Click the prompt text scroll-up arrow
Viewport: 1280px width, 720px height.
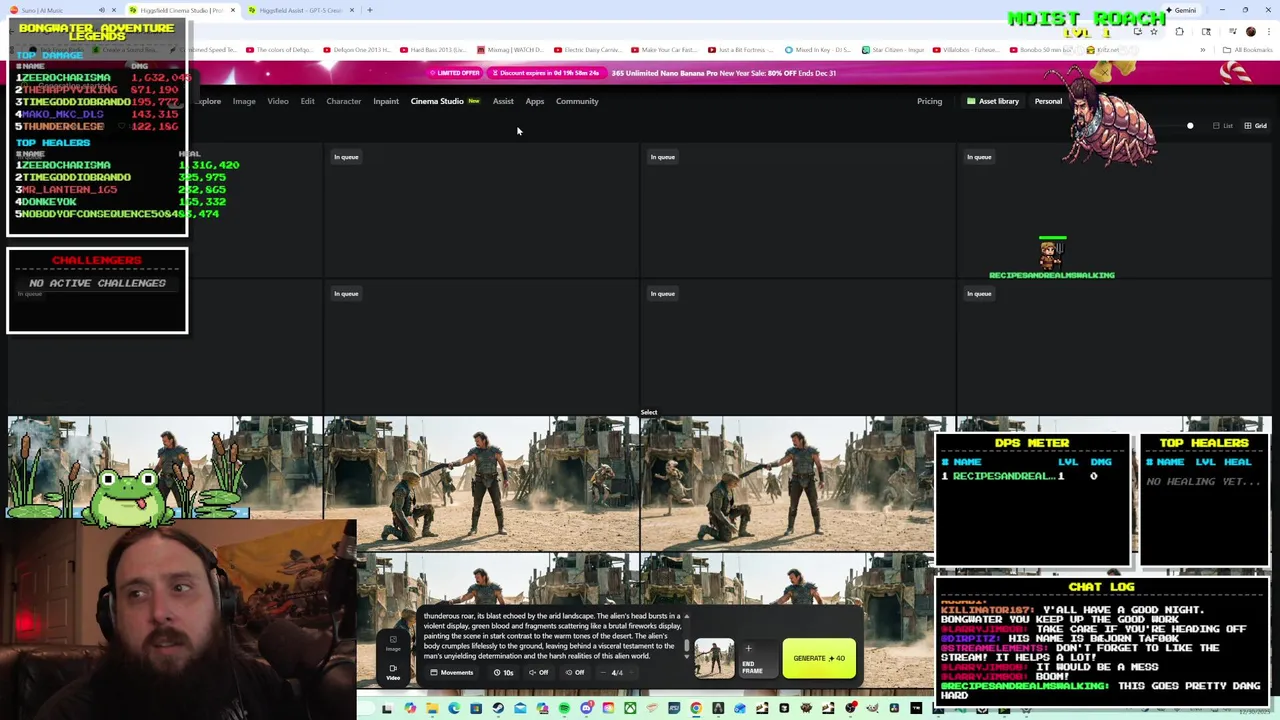tap(687, 616)
